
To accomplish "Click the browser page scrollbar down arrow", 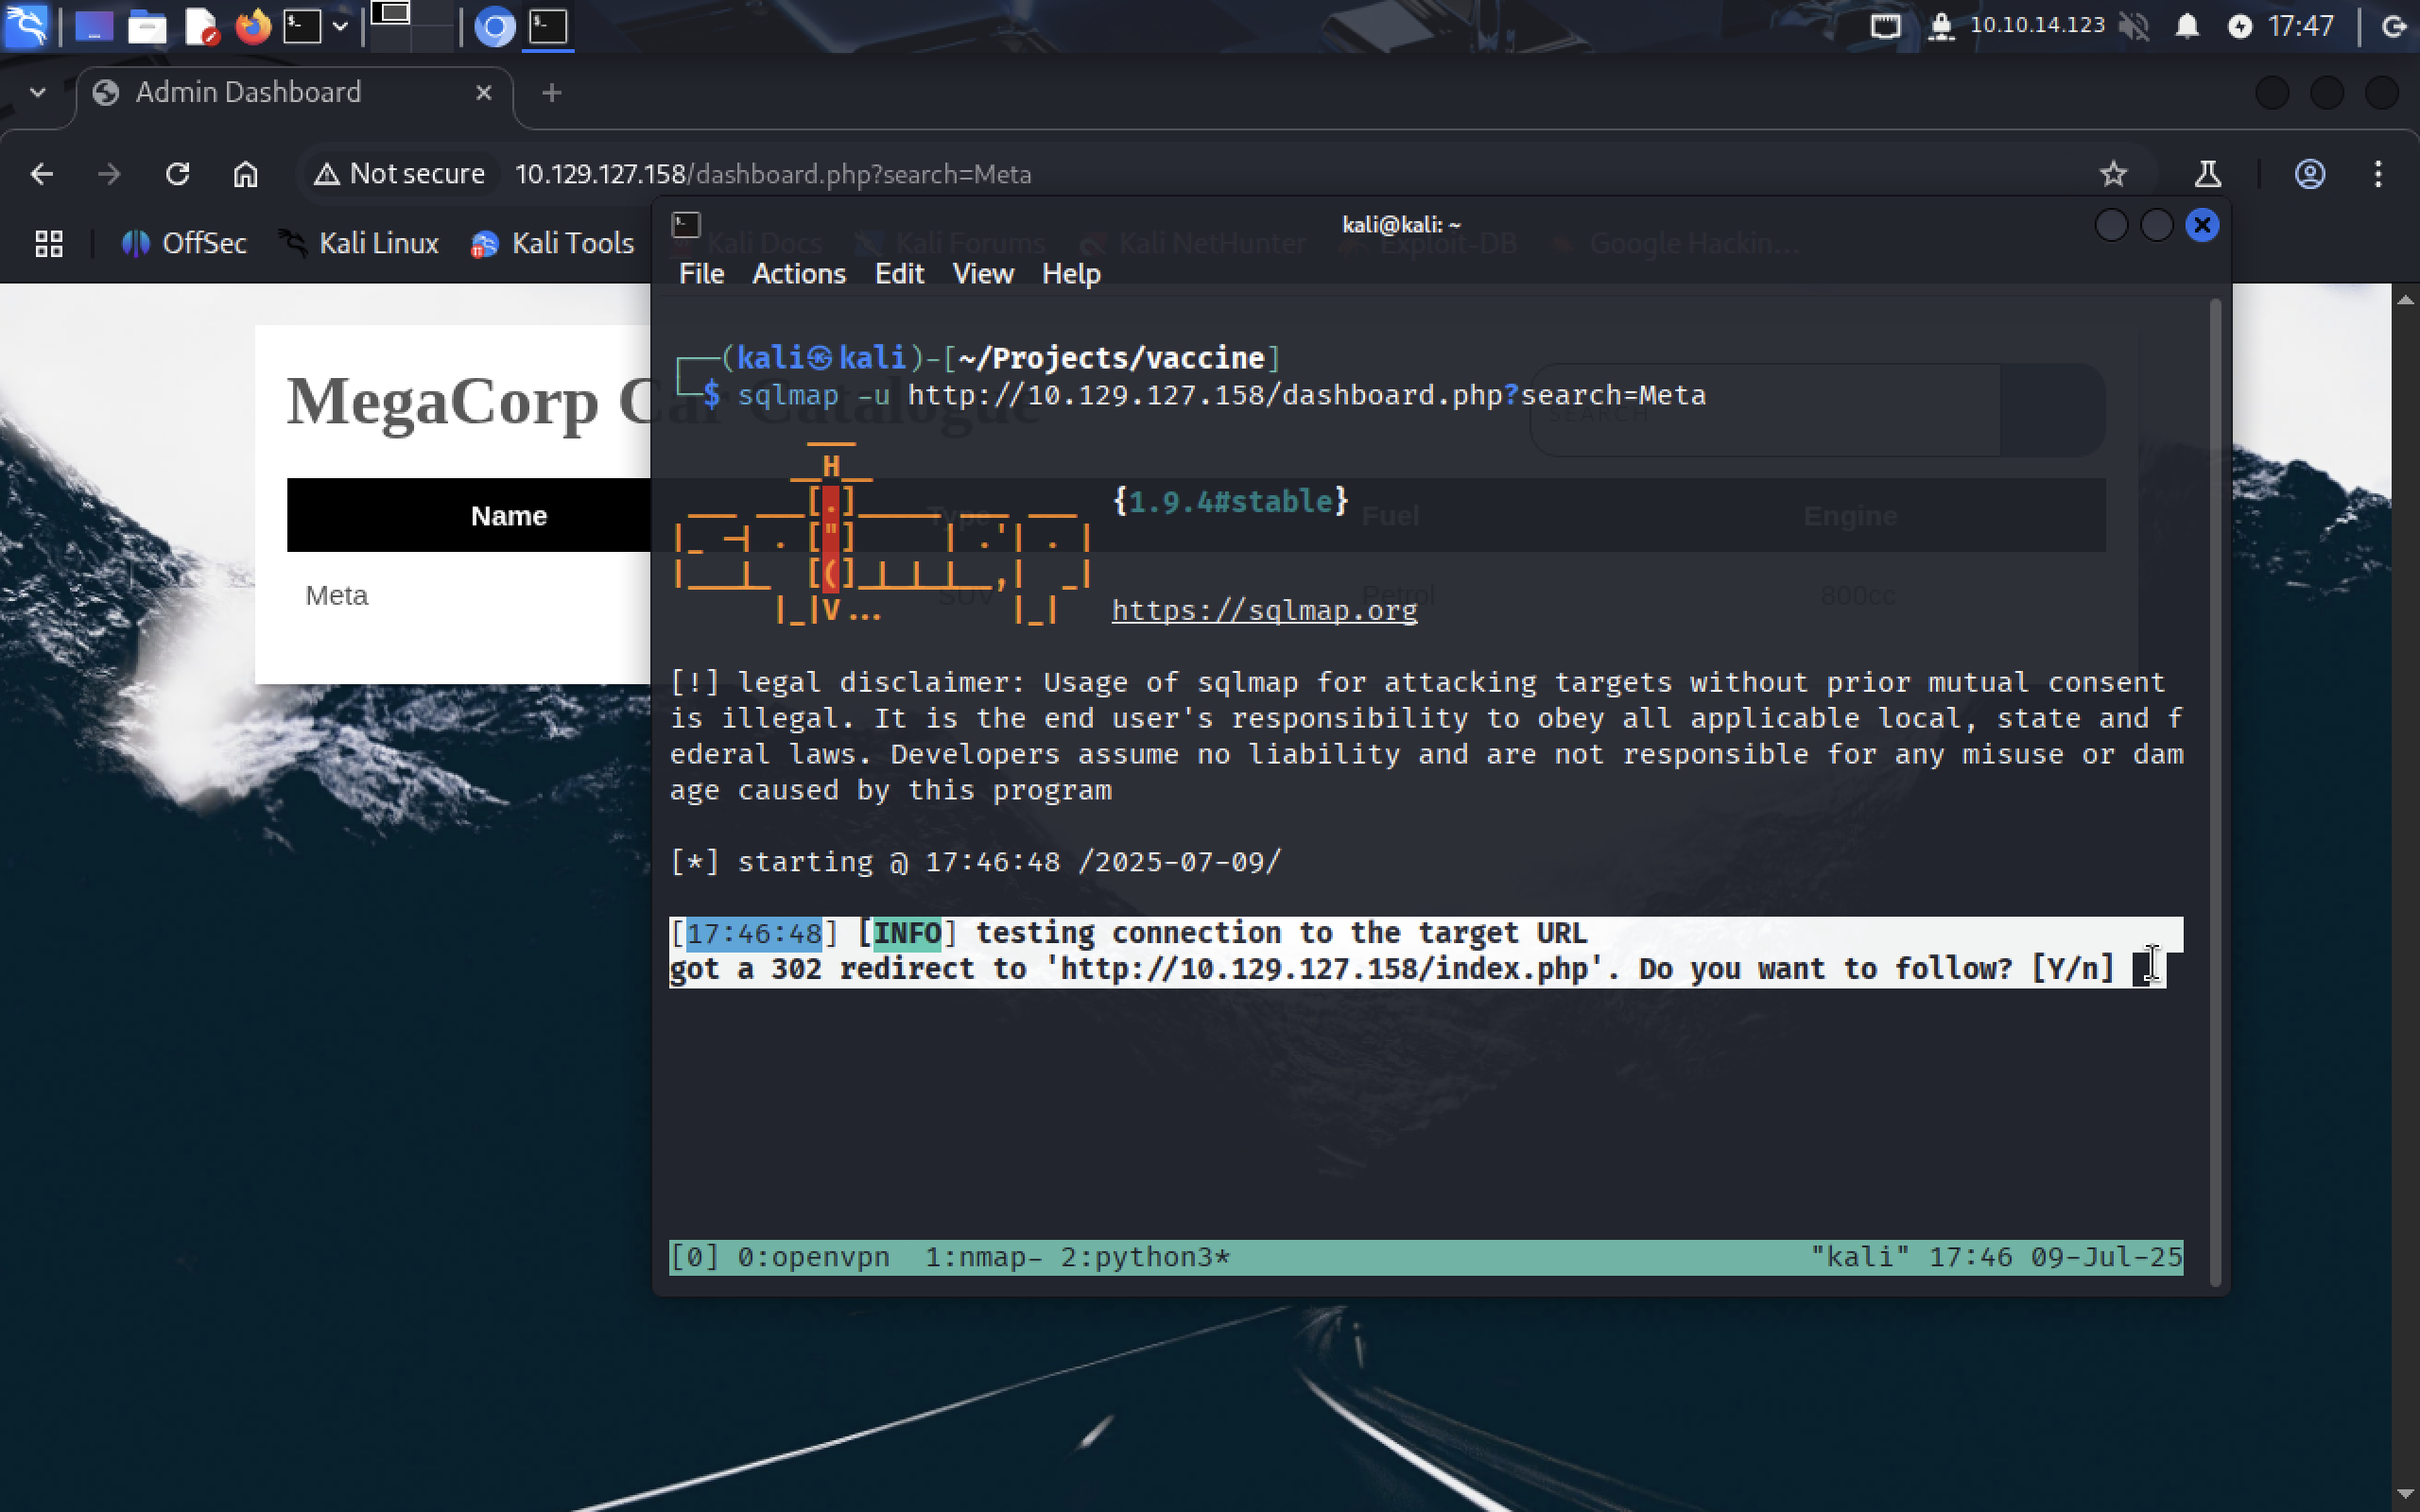I will (x=2405, y=1496).
